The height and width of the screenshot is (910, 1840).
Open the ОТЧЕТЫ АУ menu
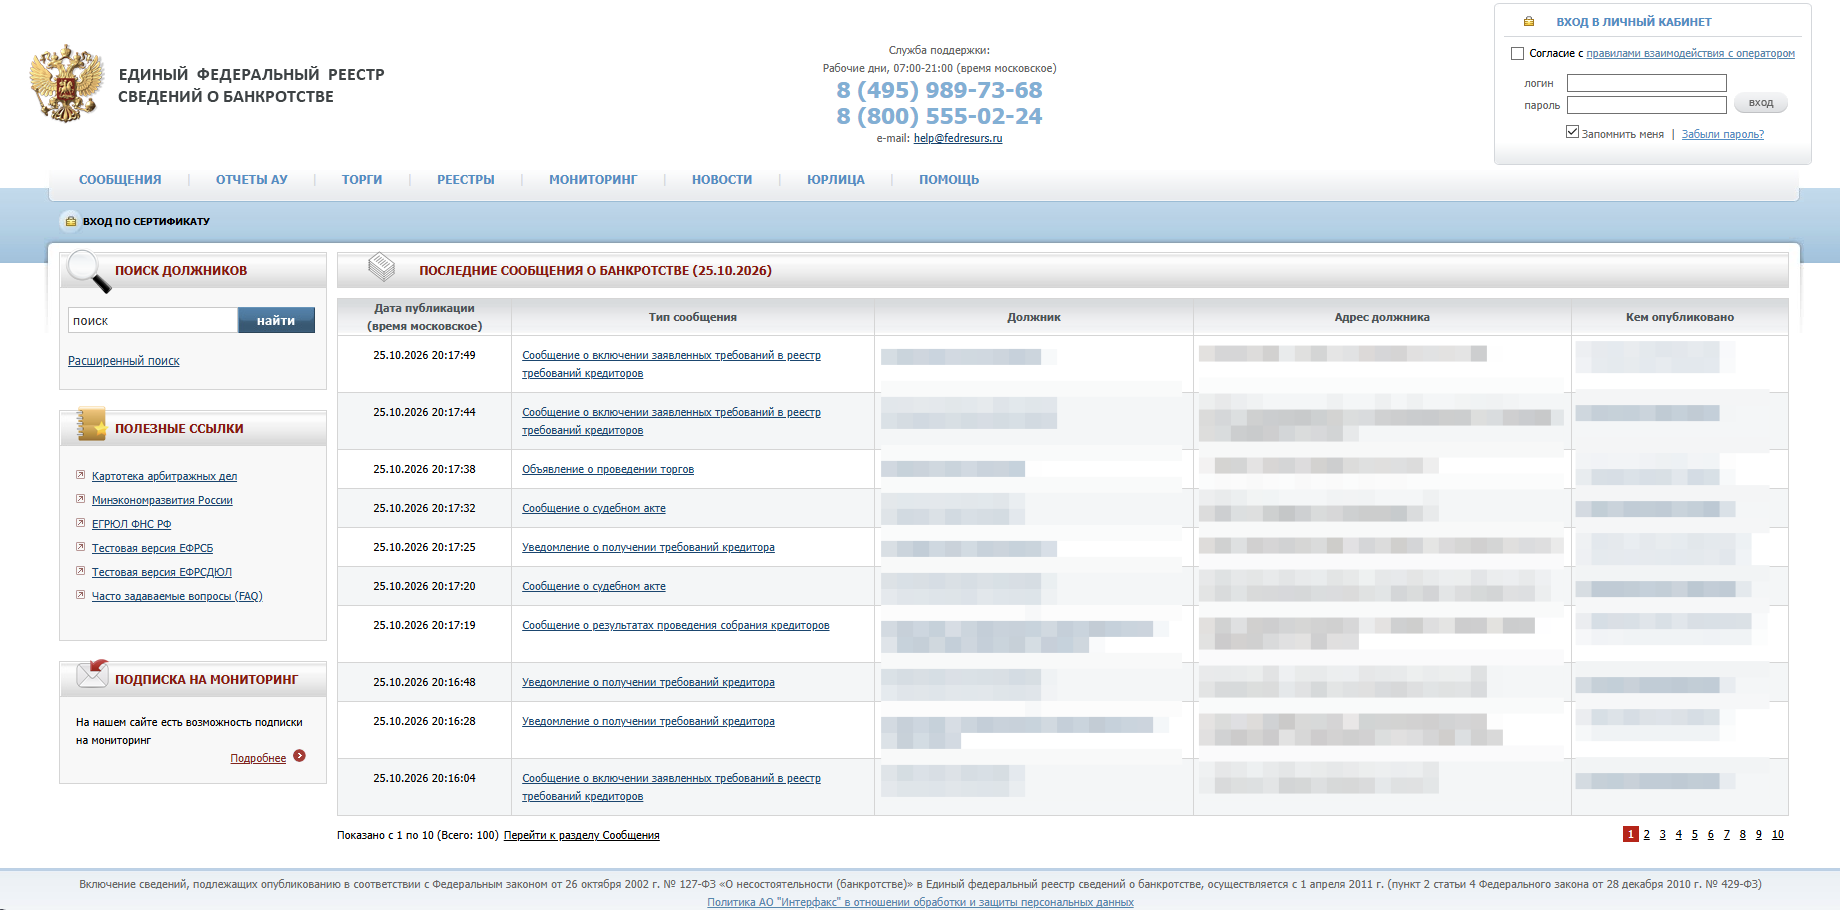(x=252, y=180)
